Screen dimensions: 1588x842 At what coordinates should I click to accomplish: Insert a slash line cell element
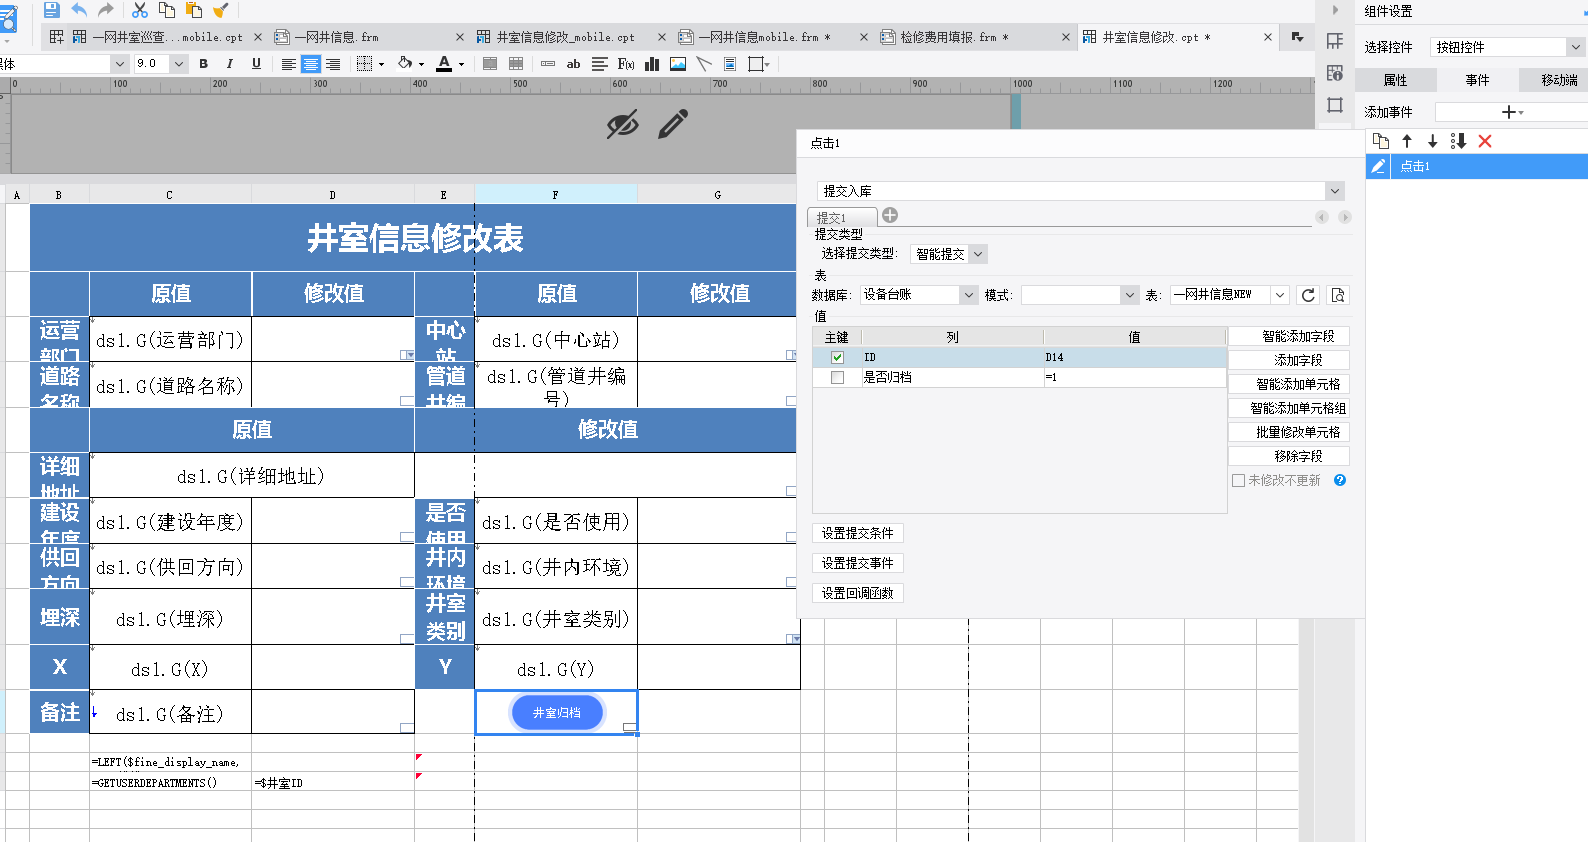[704, 64]
